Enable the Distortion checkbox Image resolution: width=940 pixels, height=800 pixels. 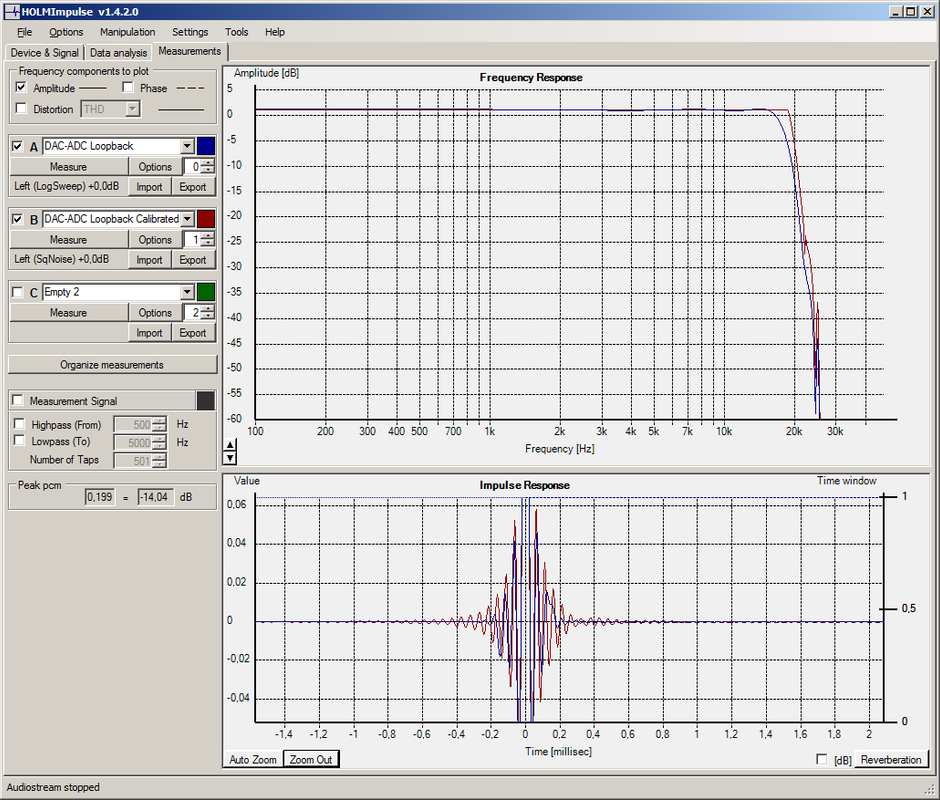21,109
